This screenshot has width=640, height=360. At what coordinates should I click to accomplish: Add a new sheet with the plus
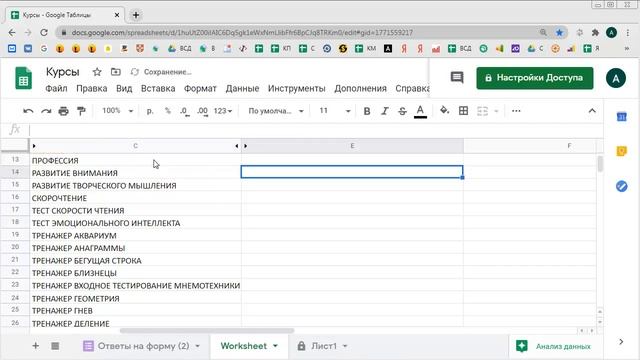[x=36, y=346]
